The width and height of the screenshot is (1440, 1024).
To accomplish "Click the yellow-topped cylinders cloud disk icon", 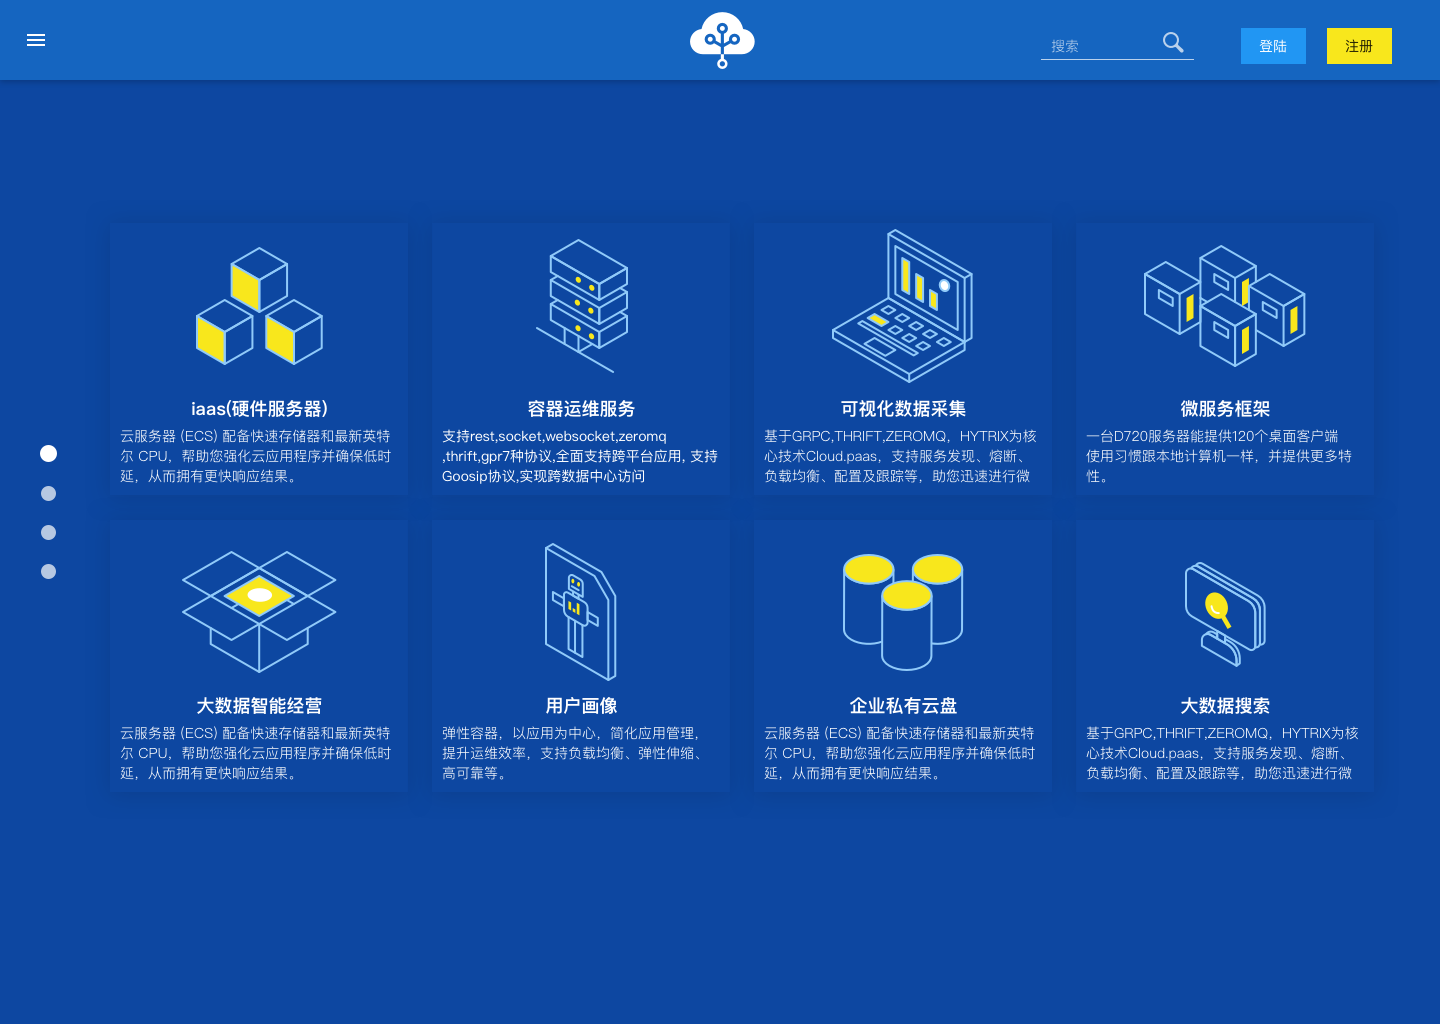I will point(903,610).
